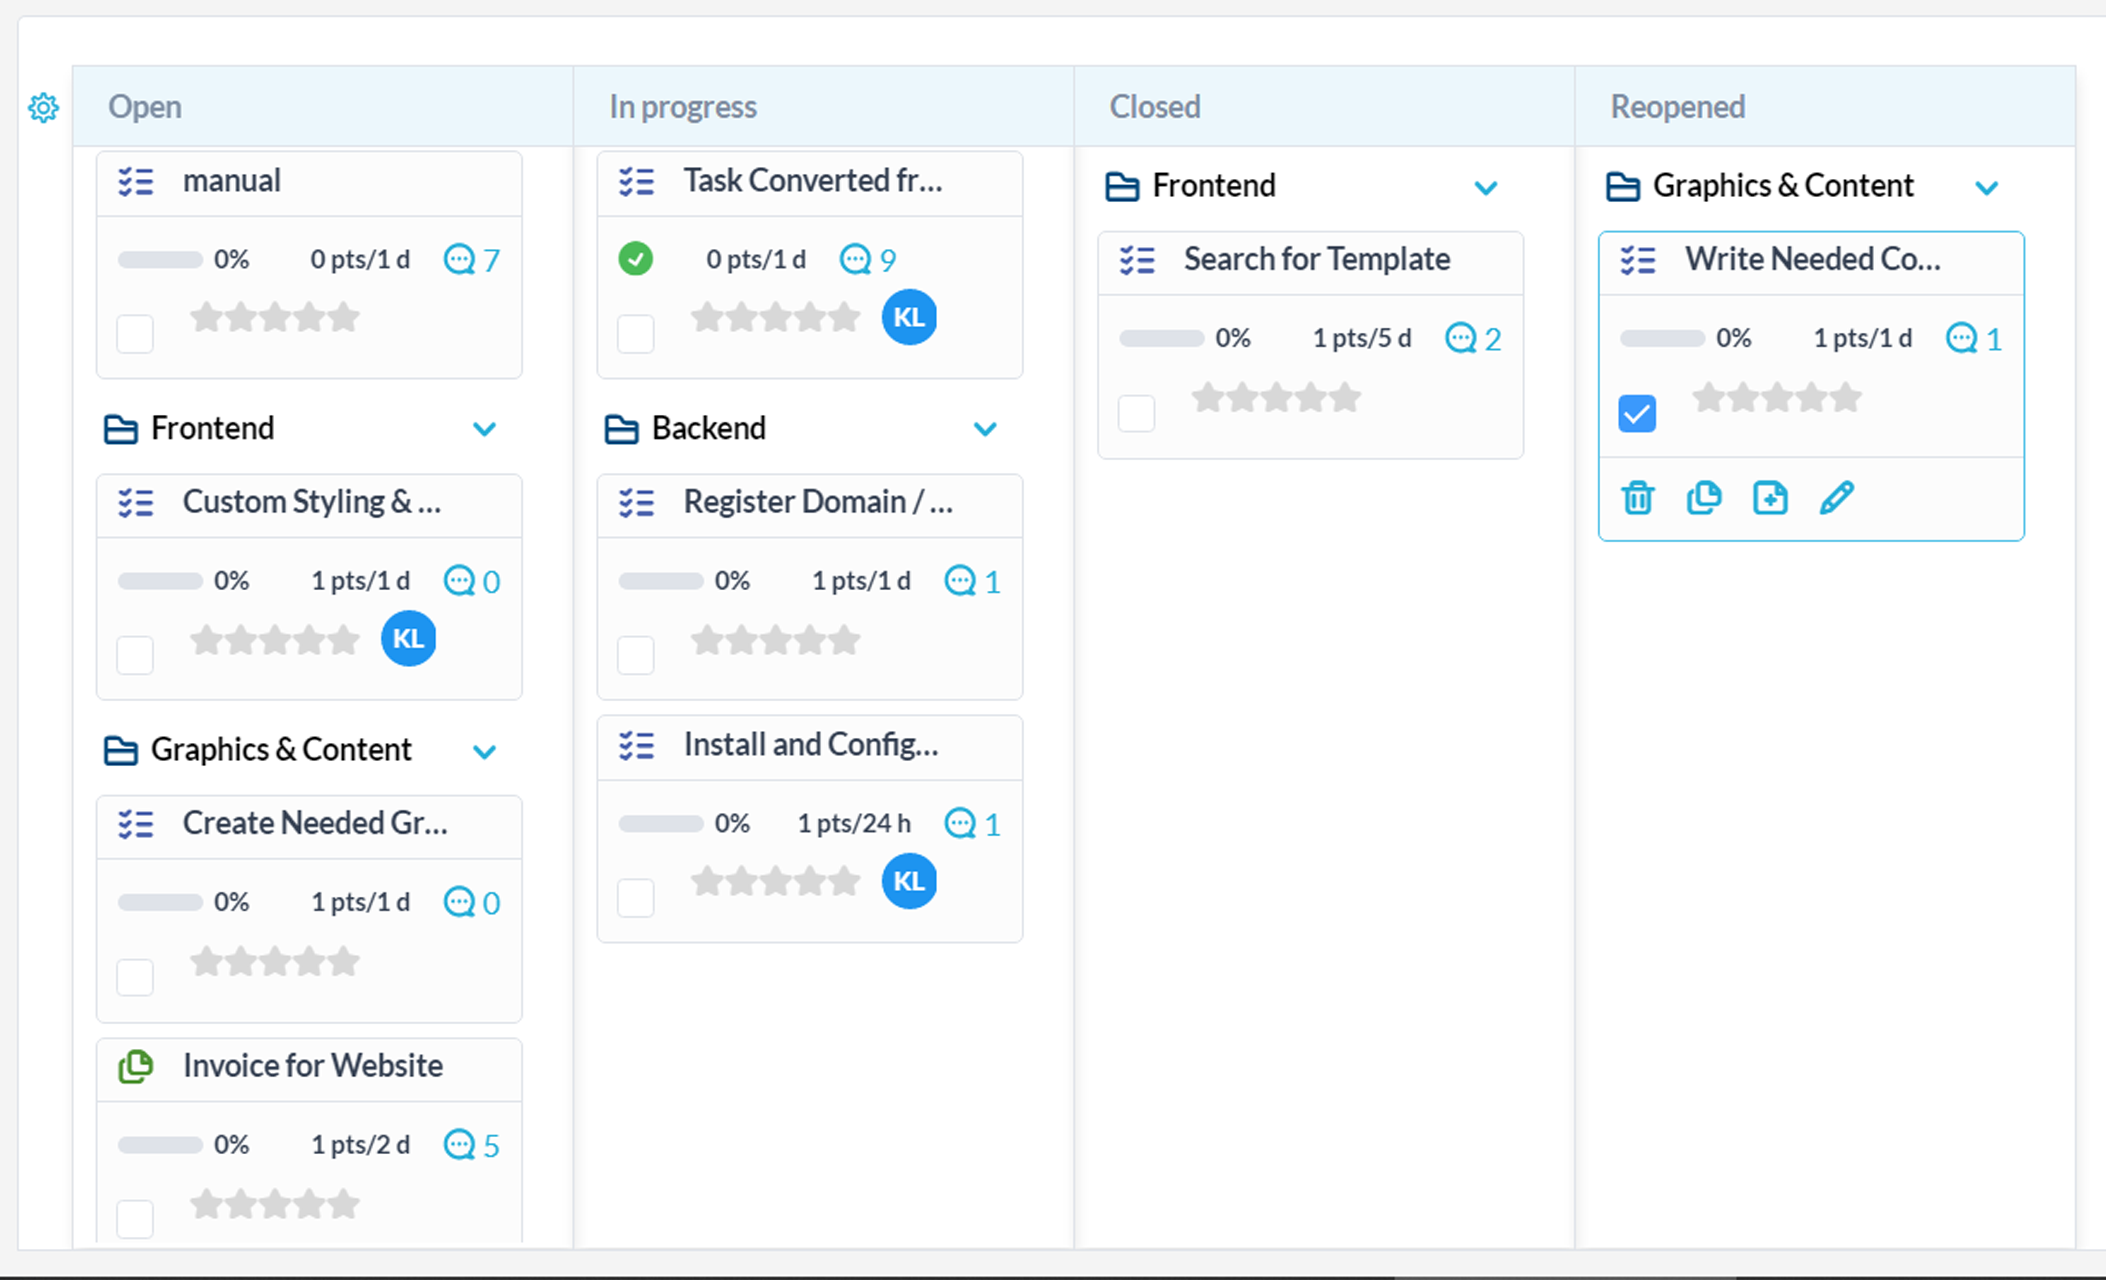This screenshot has height=1280, width=2106.
Task: Tick the checkbox on the manual card
Action: pyautogui.click(x=135, y=334)
